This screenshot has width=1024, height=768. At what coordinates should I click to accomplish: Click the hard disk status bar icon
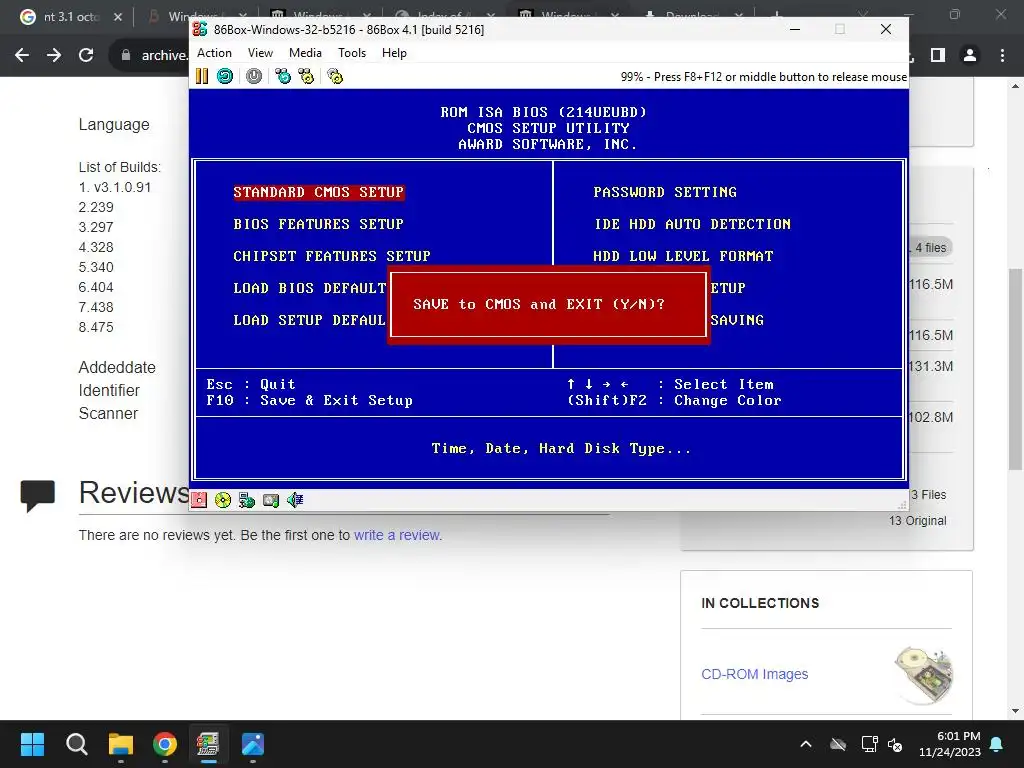(x=271, y=500)
